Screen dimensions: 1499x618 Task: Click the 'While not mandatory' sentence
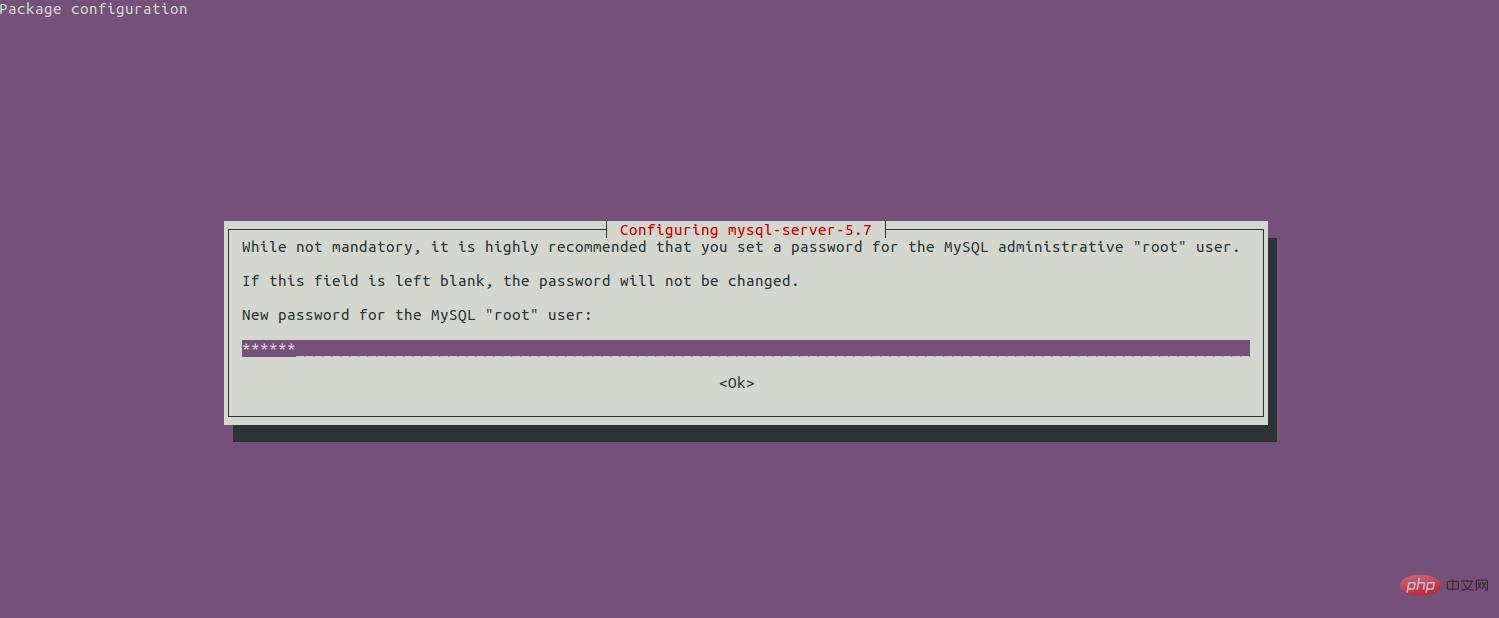pyautogui.click(x=741, y=247)
